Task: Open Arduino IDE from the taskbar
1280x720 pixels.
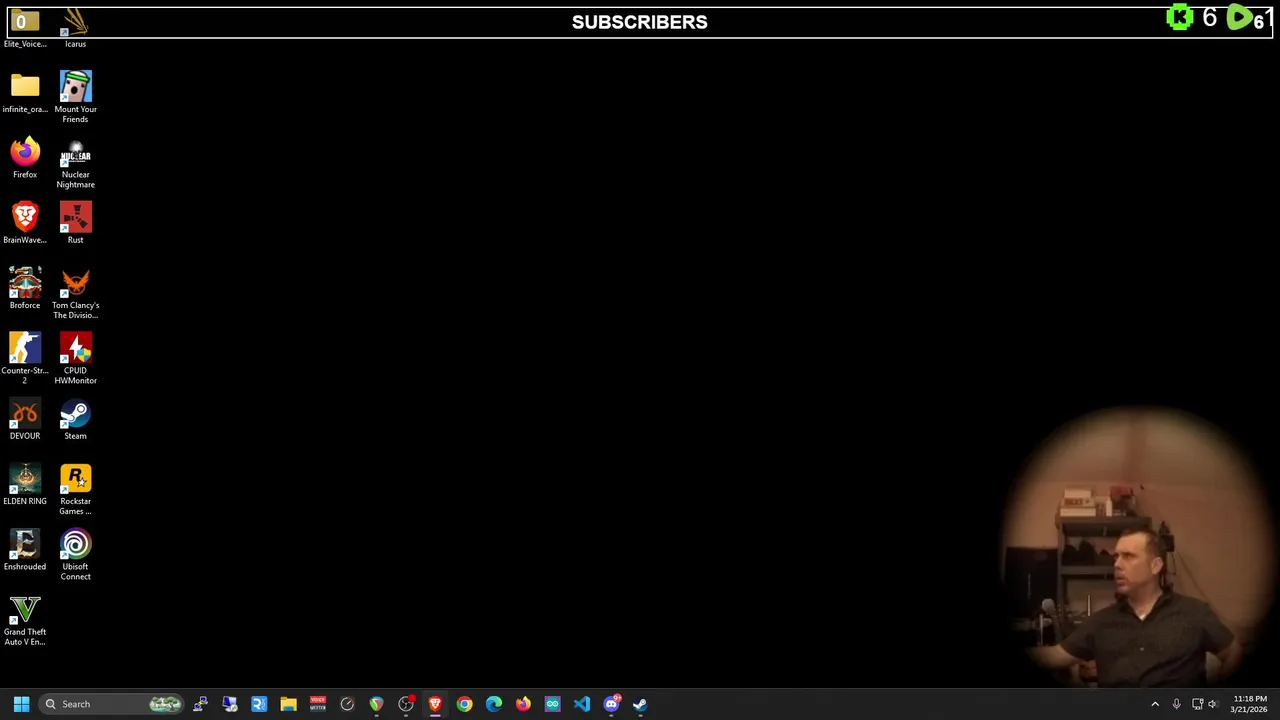Action: 552,704
